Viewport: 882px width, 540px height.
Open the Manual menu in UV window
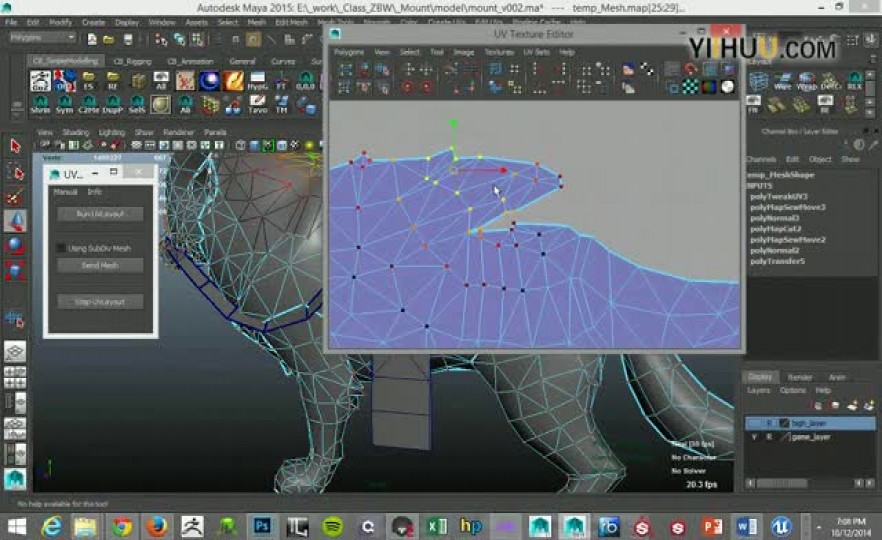[x=65, y=192]
